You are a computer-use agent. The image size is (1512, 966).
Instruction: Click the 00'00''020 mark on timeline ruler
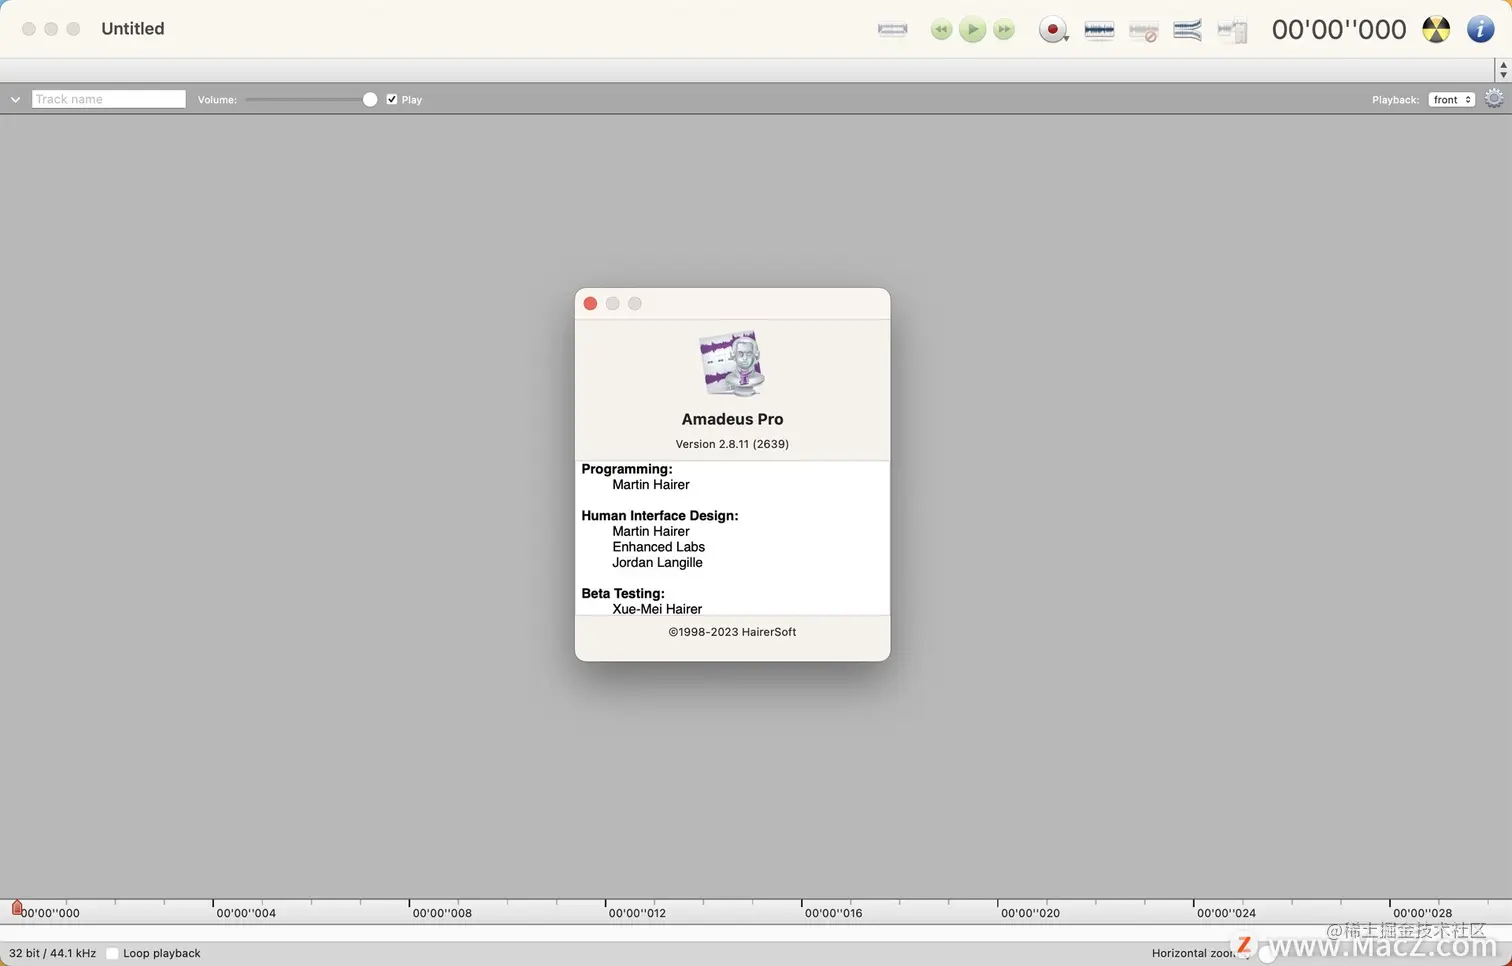(1030, 913)
